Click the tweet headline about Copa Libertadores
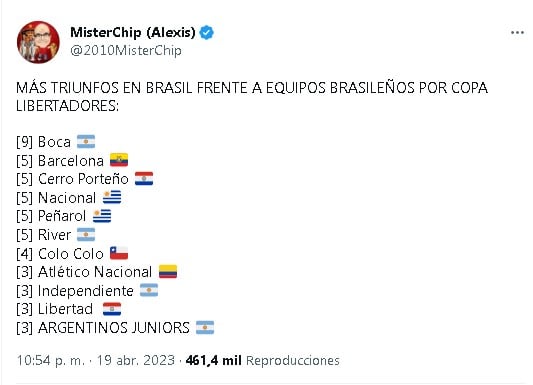The image size is (533, 385). pos(252,97)
